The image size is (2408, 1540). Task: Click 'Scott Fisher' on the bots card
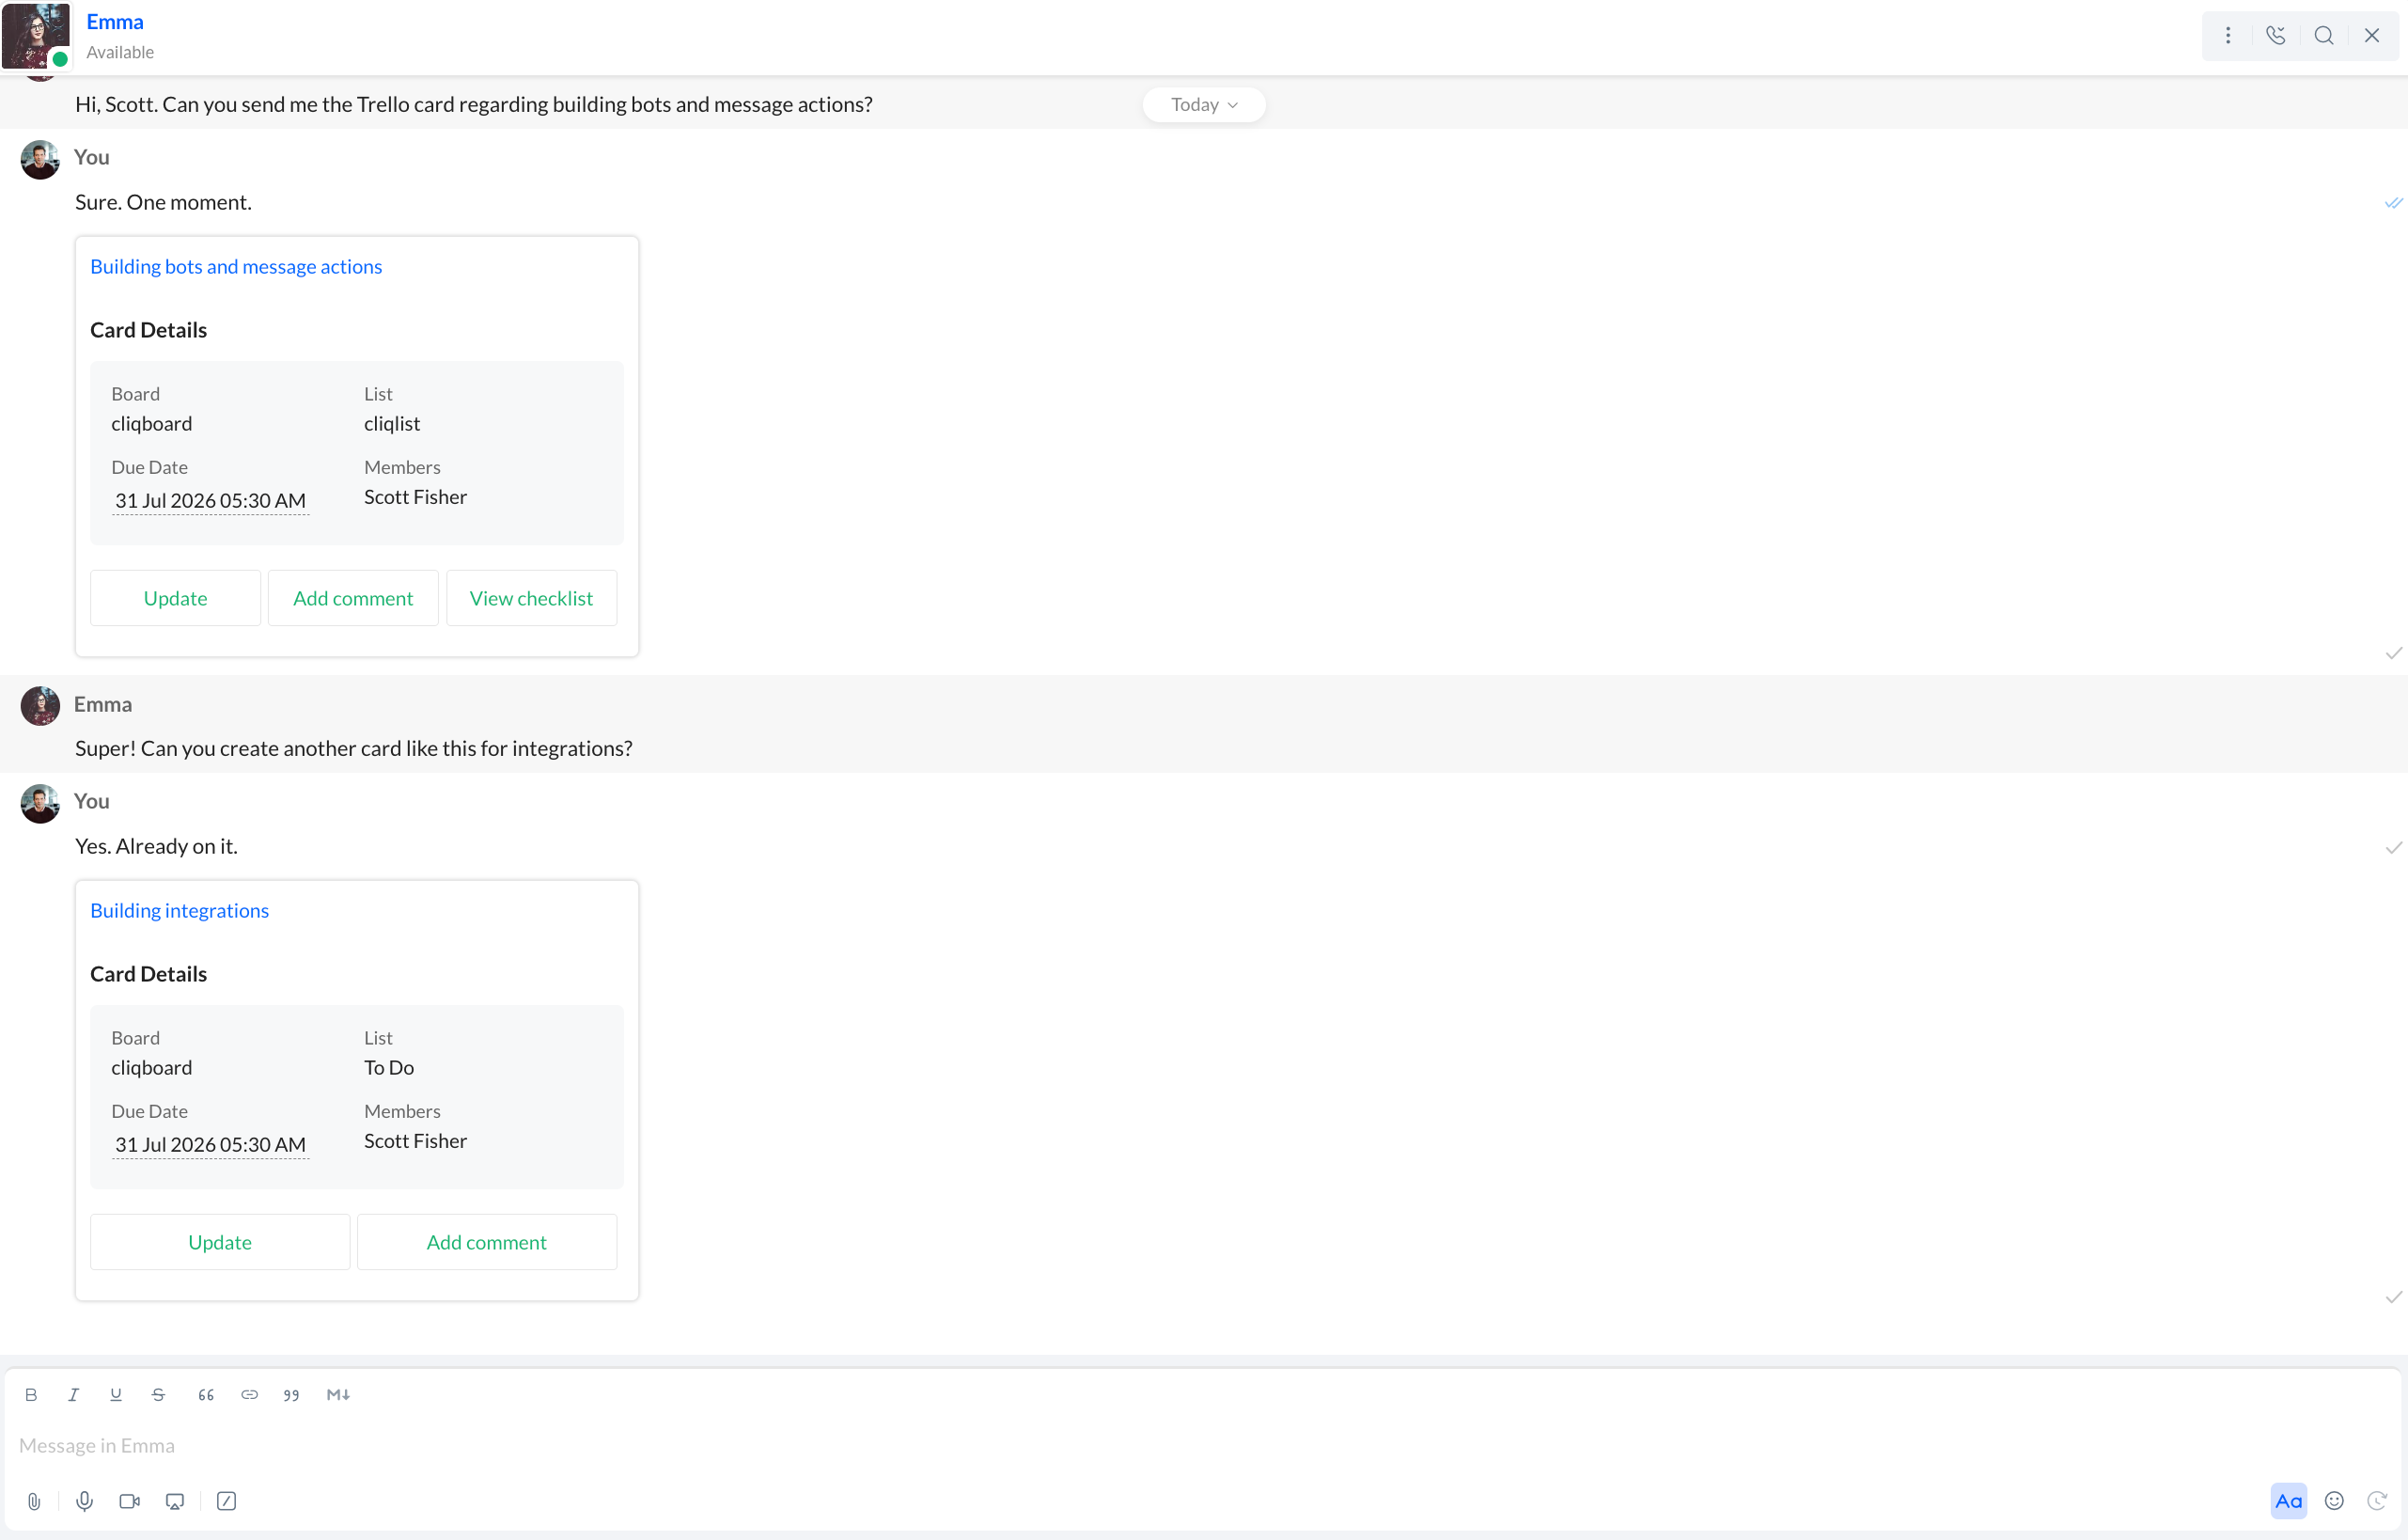tap(416, 497)
